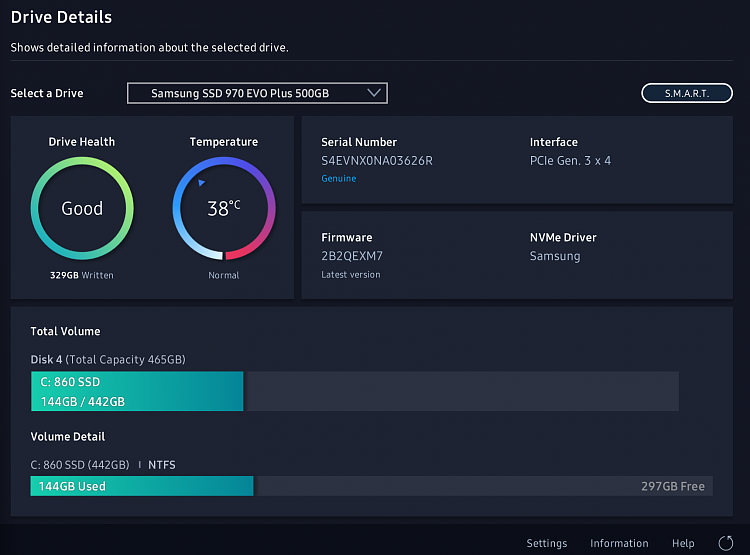Click the C: 860 SSD total volume bar

pos(137,391)
